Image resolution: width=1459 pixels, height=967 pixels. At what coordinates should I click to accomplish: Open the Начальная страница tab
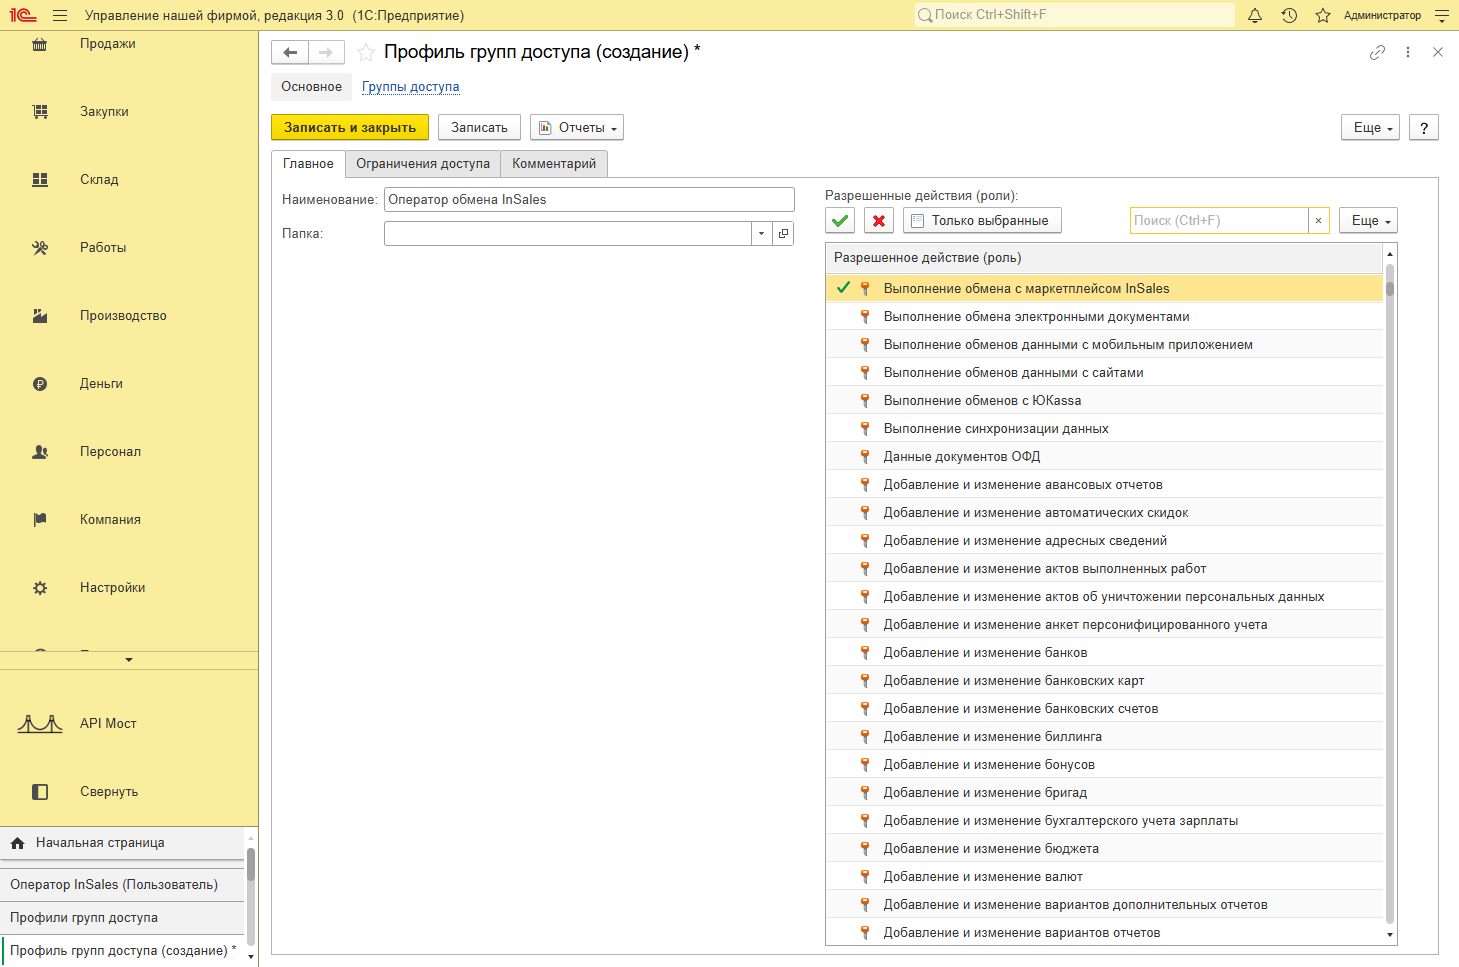(122, 843)
